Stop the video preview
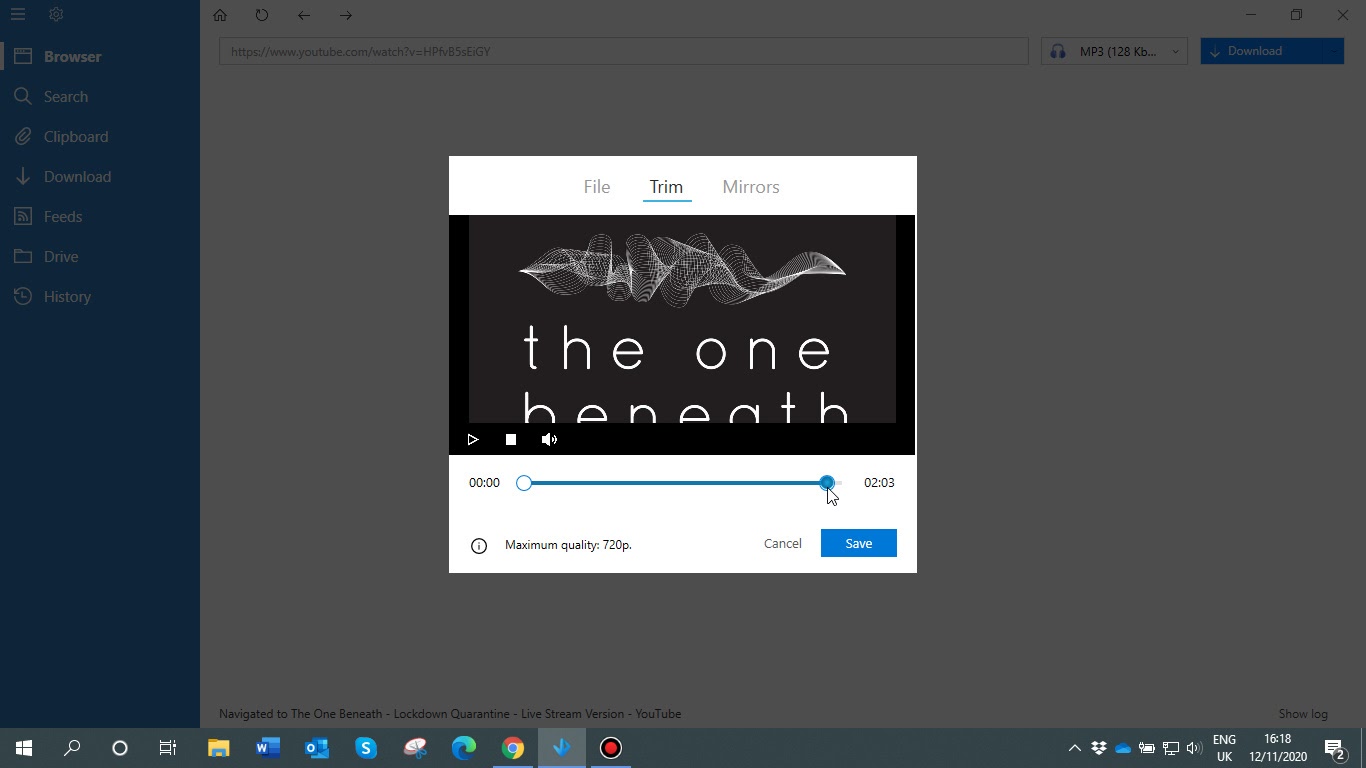 [510, 439]
